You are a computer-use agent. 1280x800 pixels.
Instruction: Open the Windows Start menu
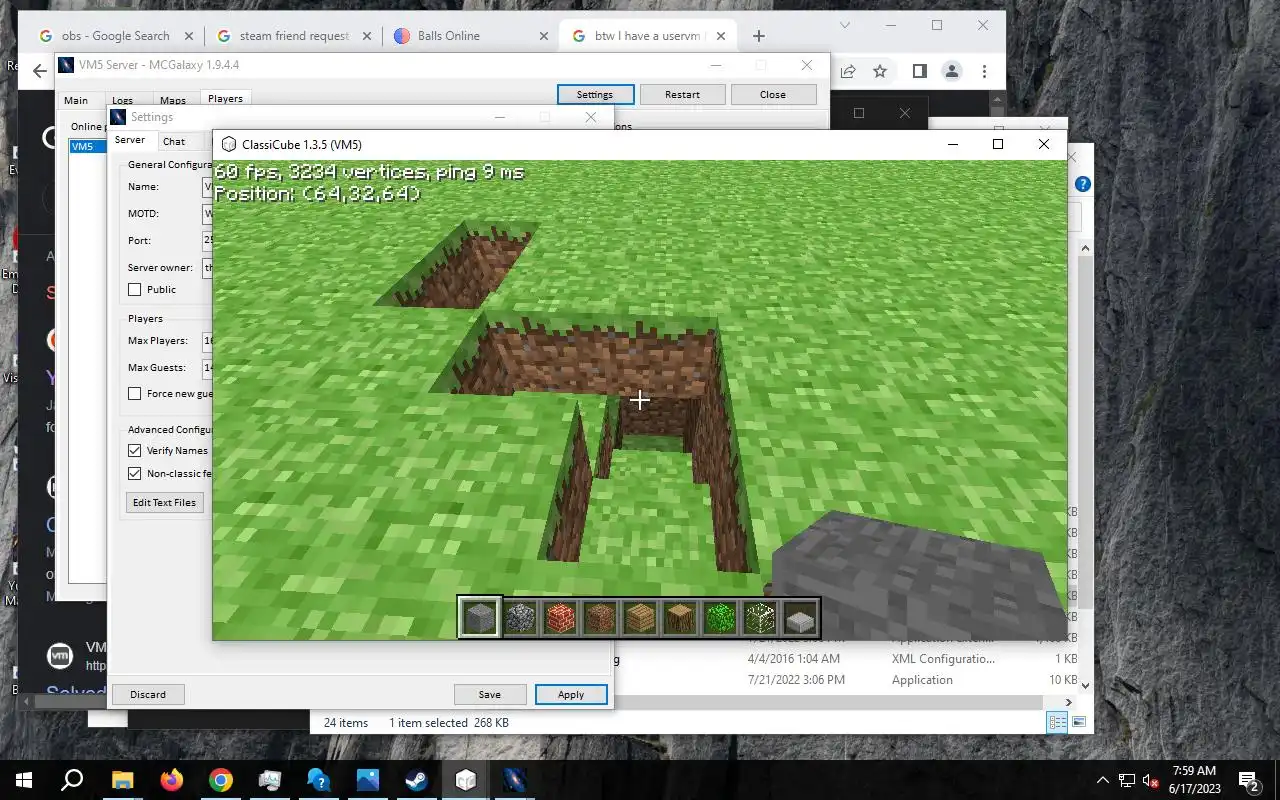24,780
